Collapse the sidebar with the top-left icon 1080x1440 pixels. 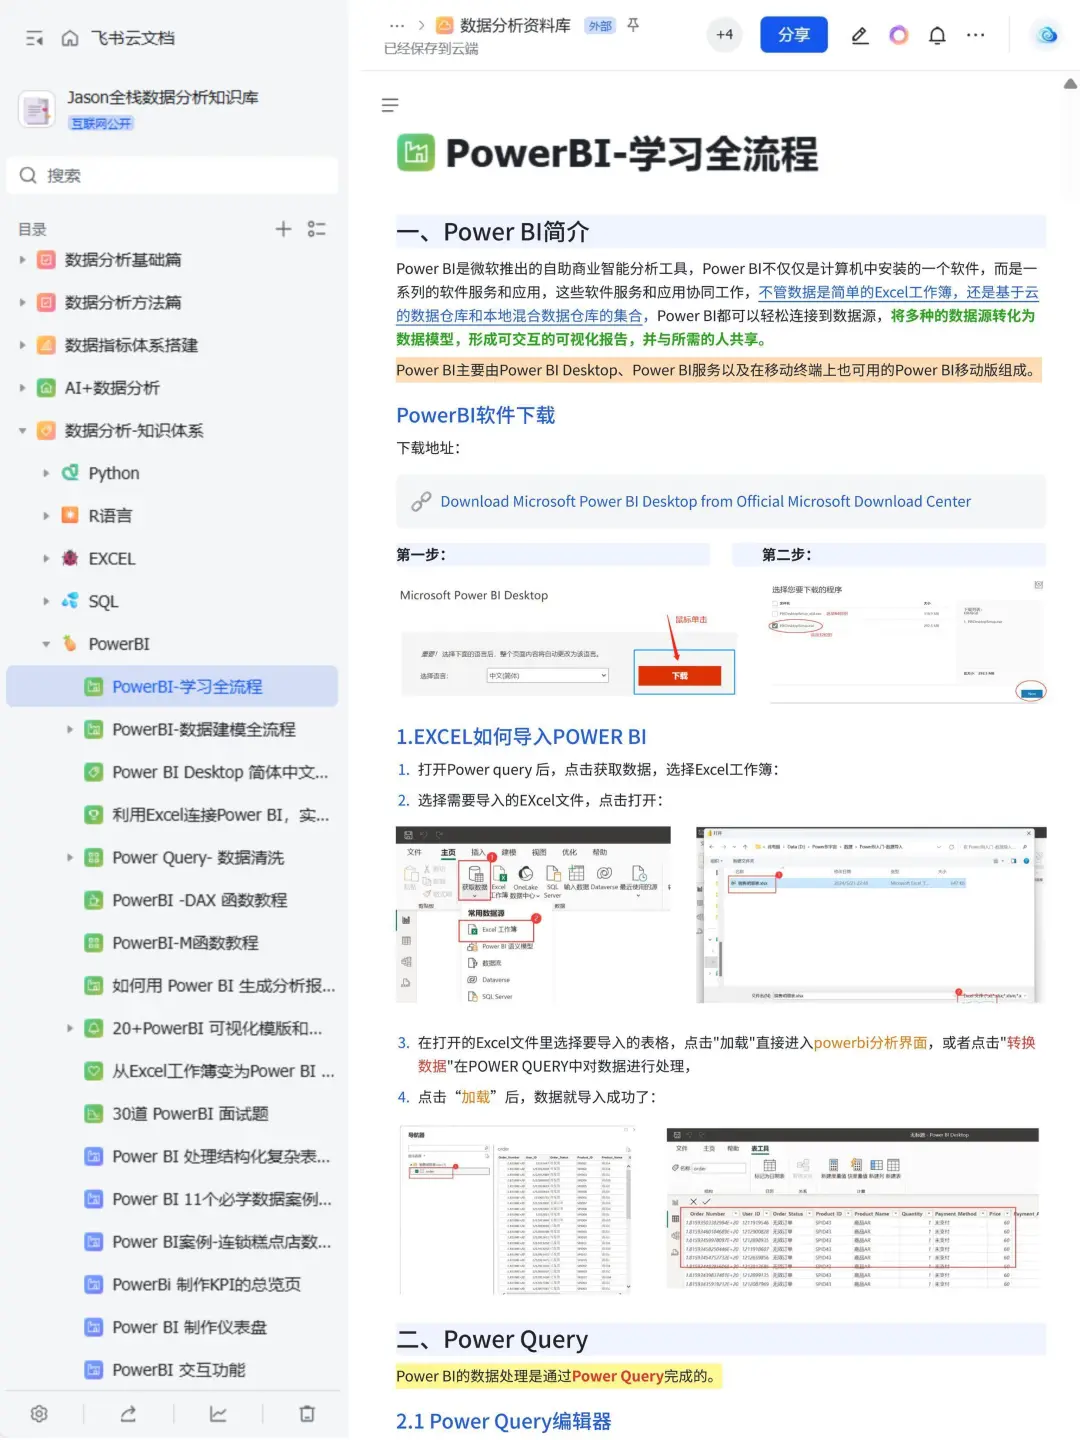coord(33,37)
